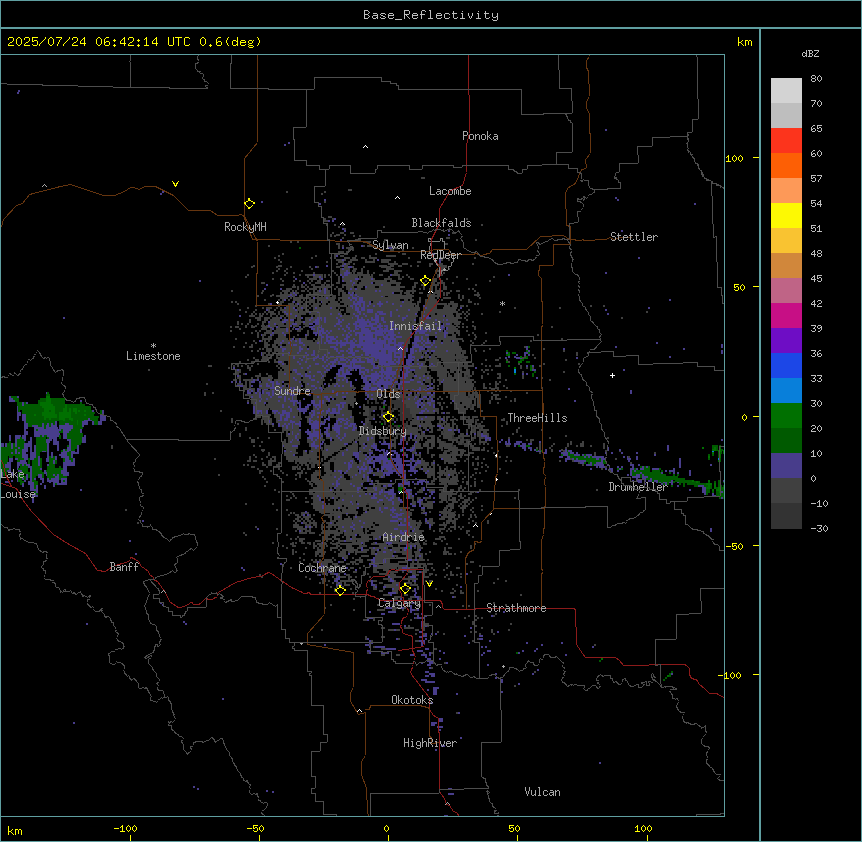This screenshot has height=842, width=862.
Task: Click the yellow diamond marker beside RockyMH
Action: coord(250,204)
